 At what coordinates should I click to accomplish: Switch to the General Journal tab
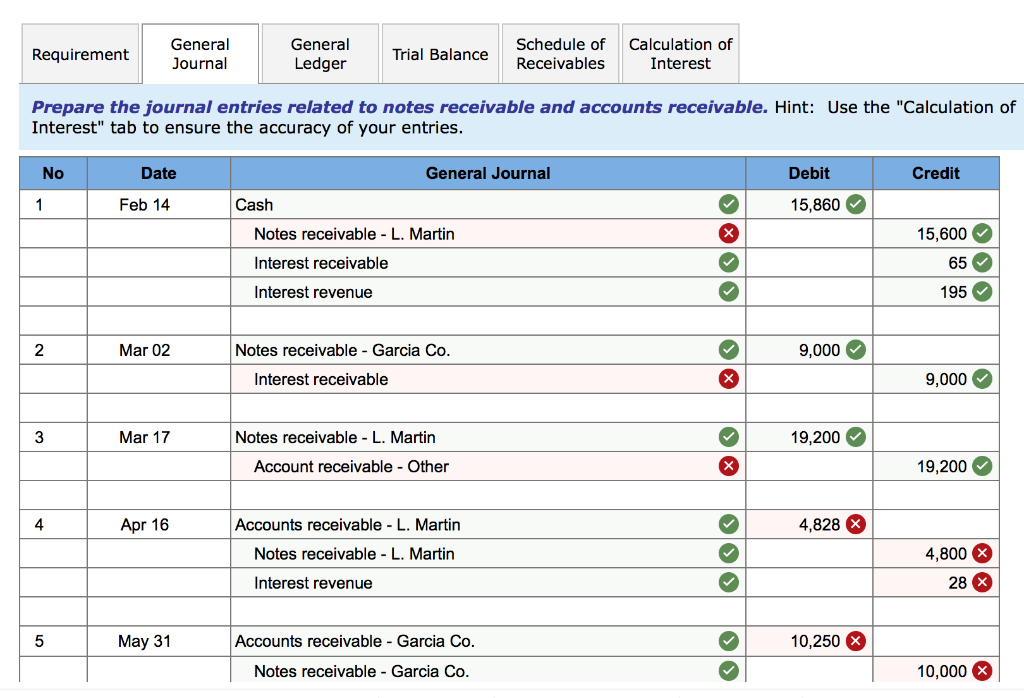click(x=200, y=54)
